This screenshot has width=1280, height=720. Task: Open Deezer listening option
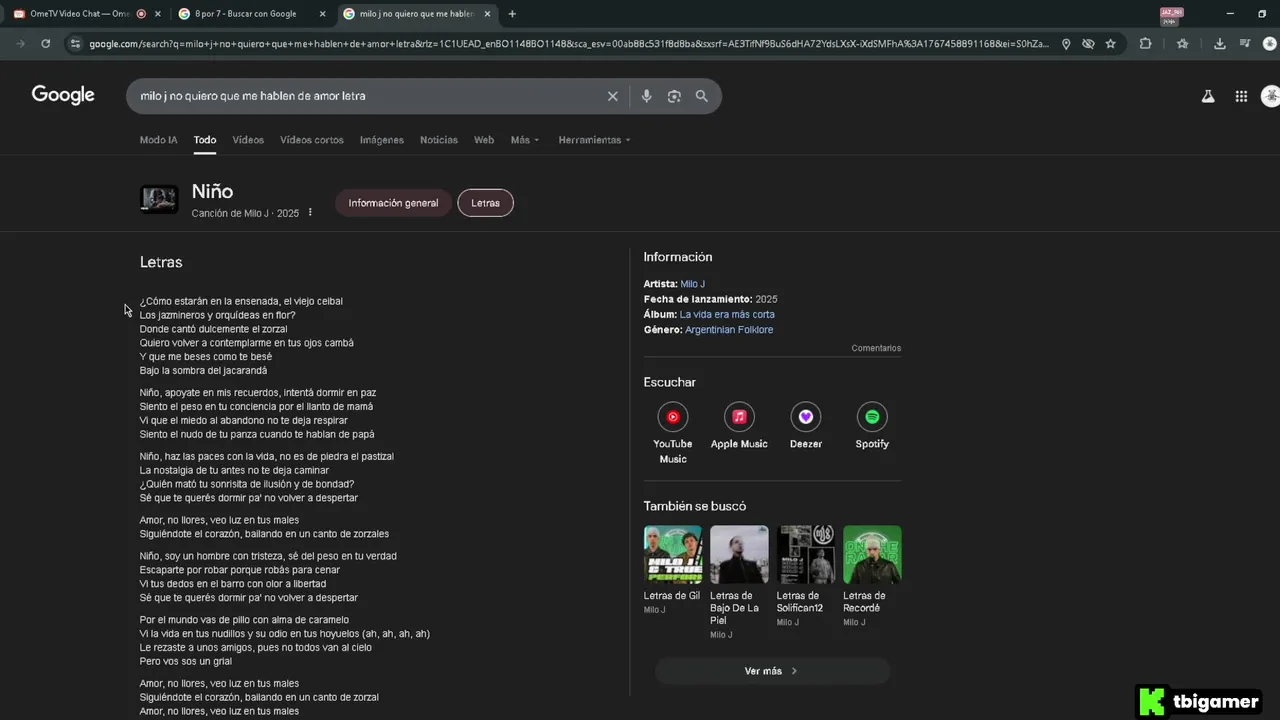tap(806, 426)
